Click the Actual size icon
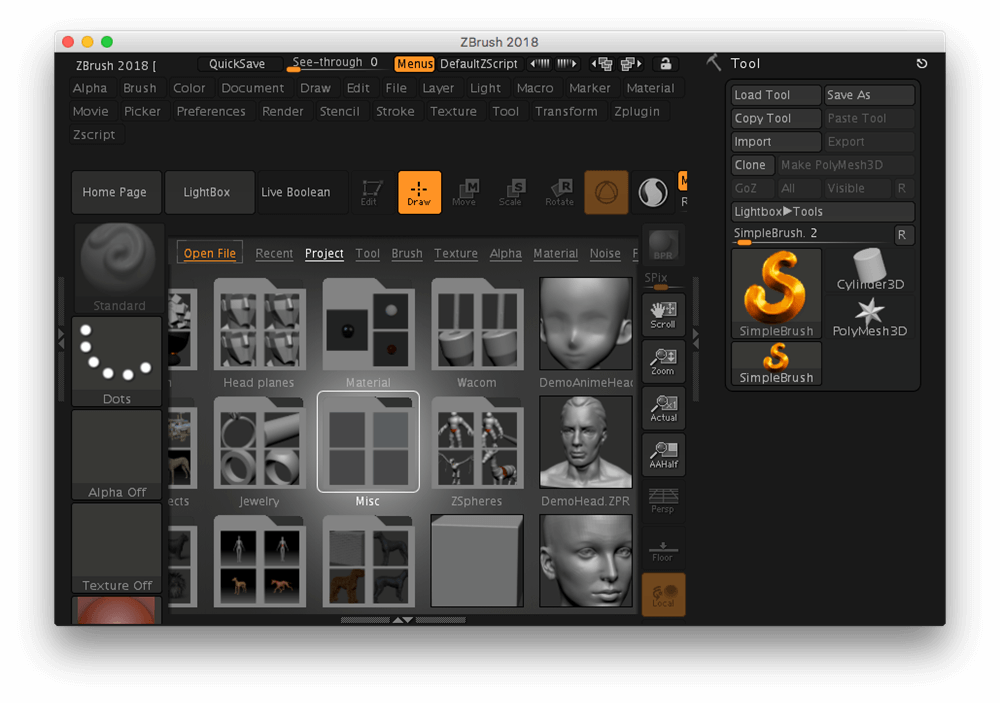 (x=663, y=408)
